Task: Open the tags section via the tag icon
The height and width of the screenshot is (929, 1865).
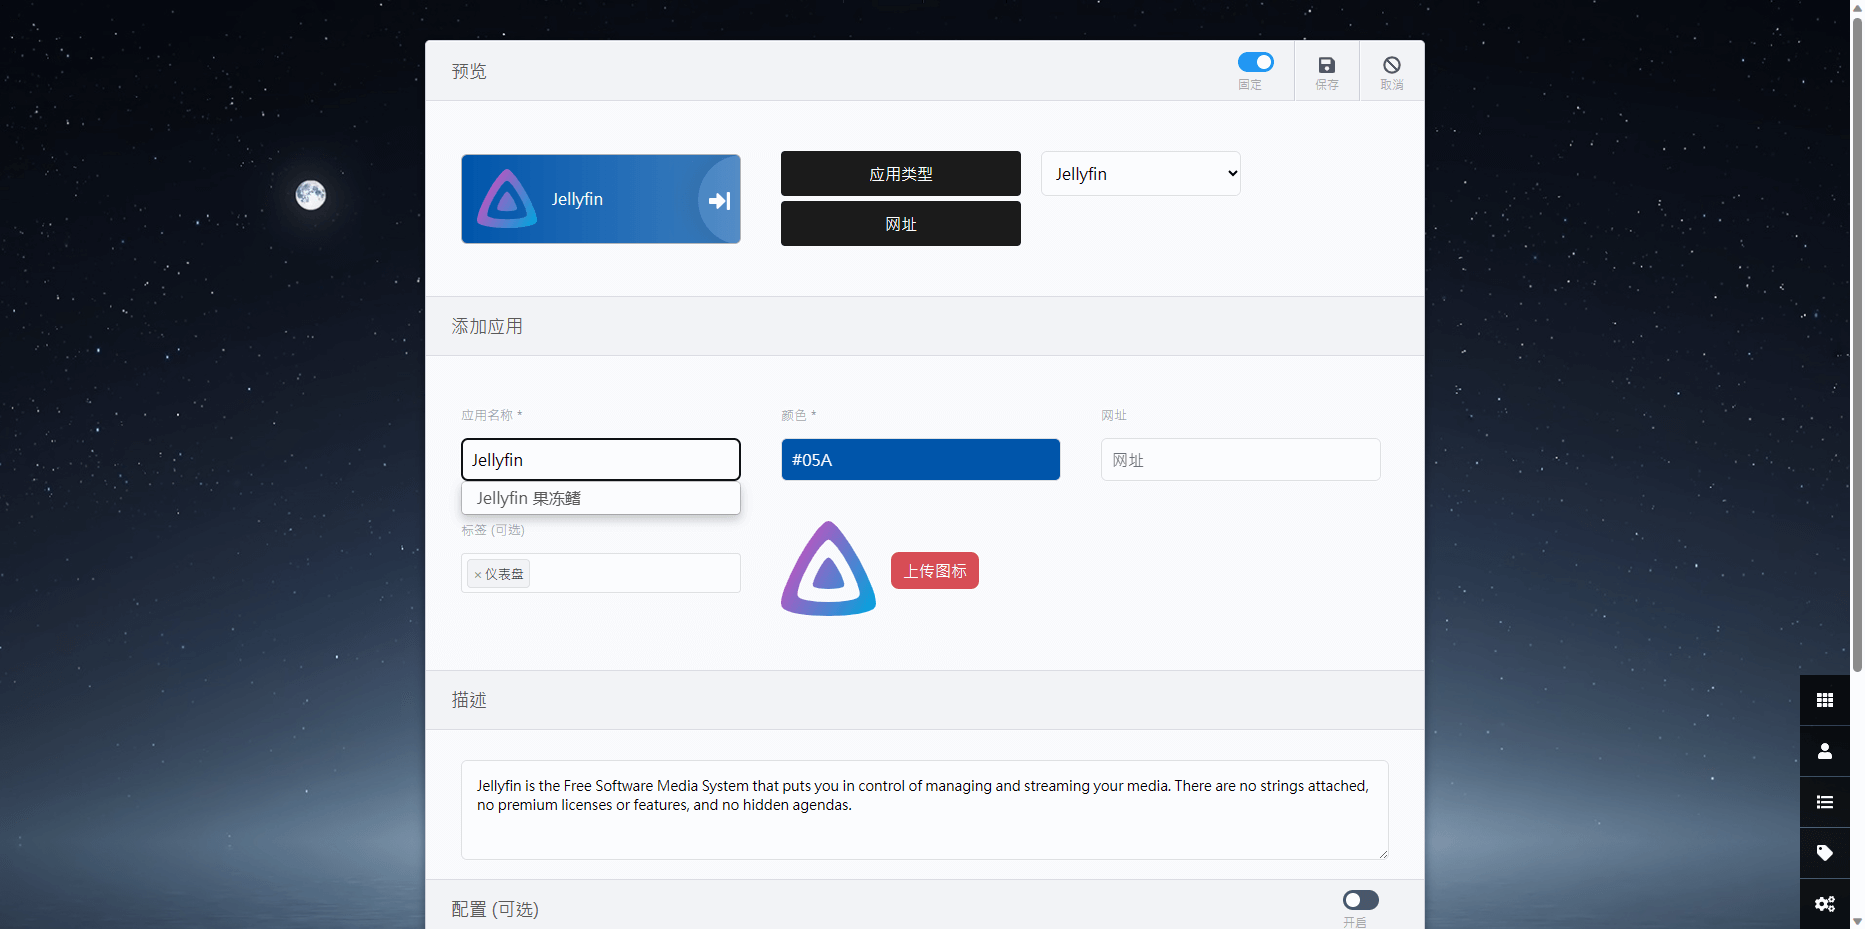Action: (1824, 853)
